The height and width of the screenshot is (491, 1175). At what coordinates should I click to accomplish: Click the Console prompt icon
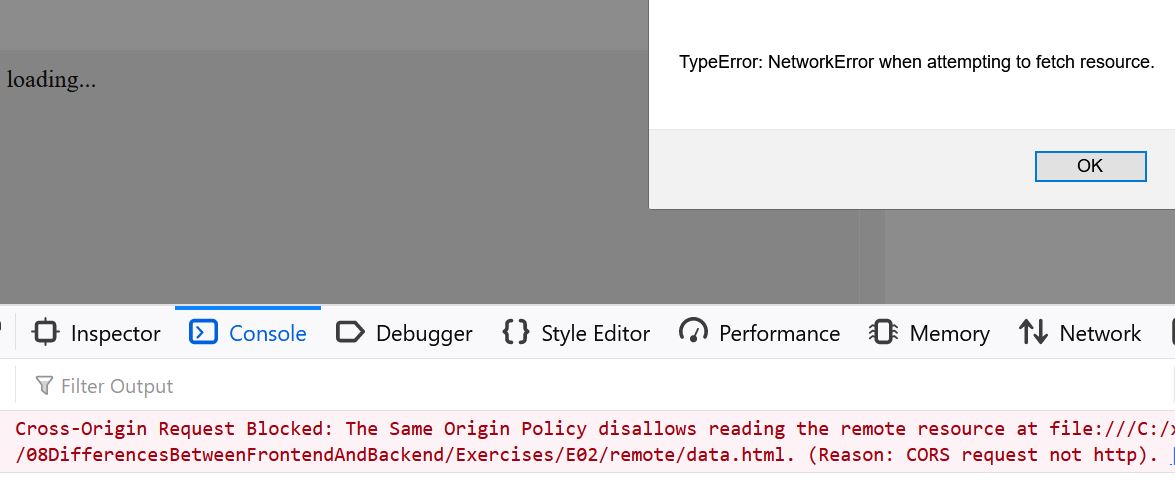coord(203,331)
